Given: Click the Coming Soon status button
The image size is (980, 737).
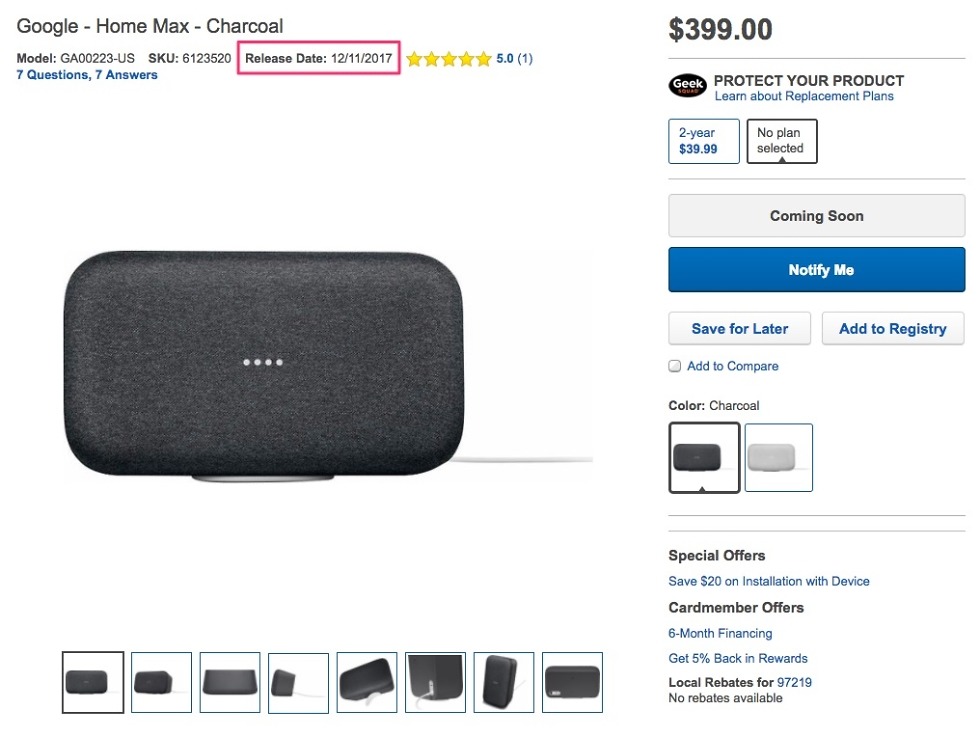Looking at the screenshot, I should (x=816, y=215).
